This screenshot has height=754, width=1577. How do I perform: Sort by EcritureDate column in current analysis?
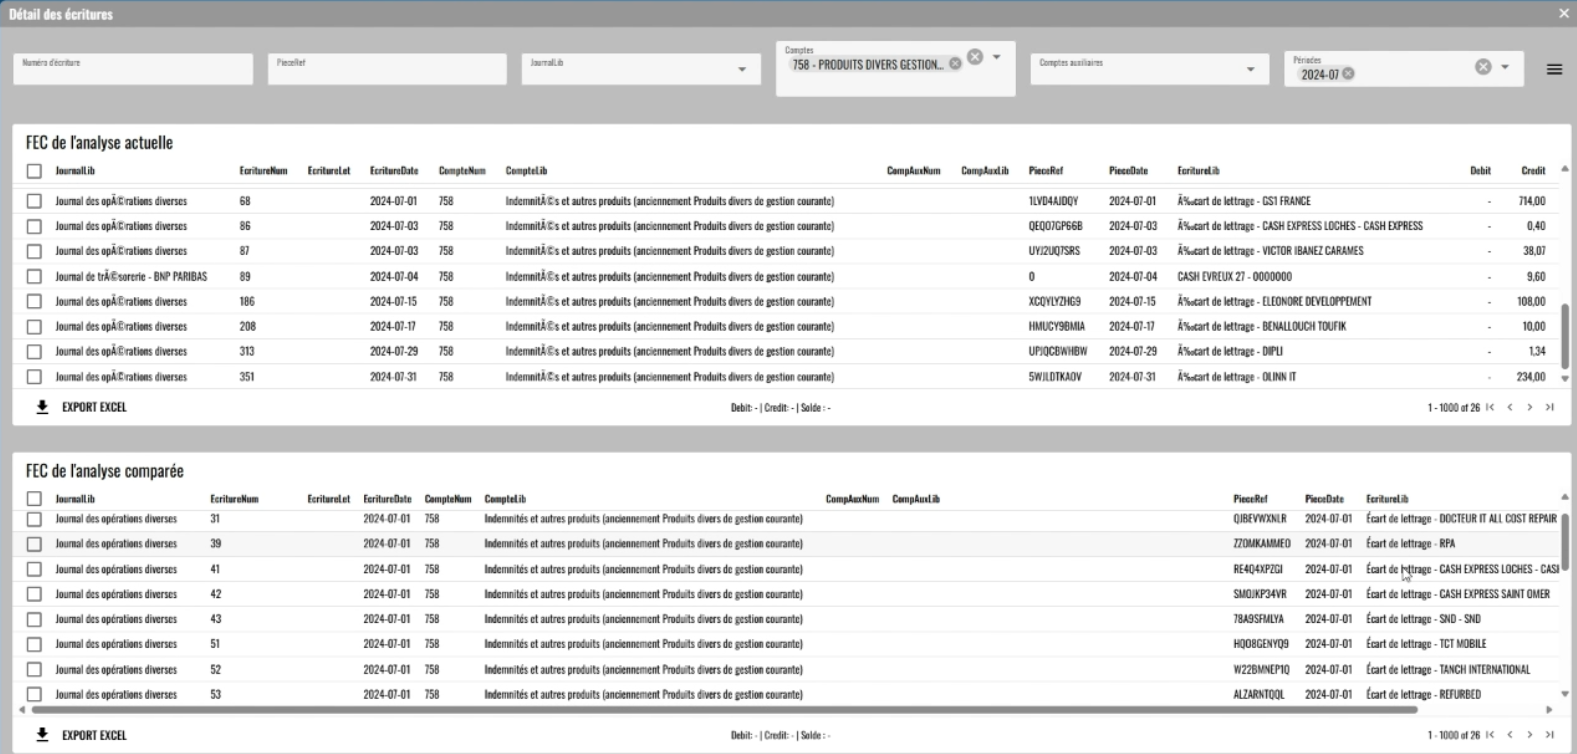point(393,171)
